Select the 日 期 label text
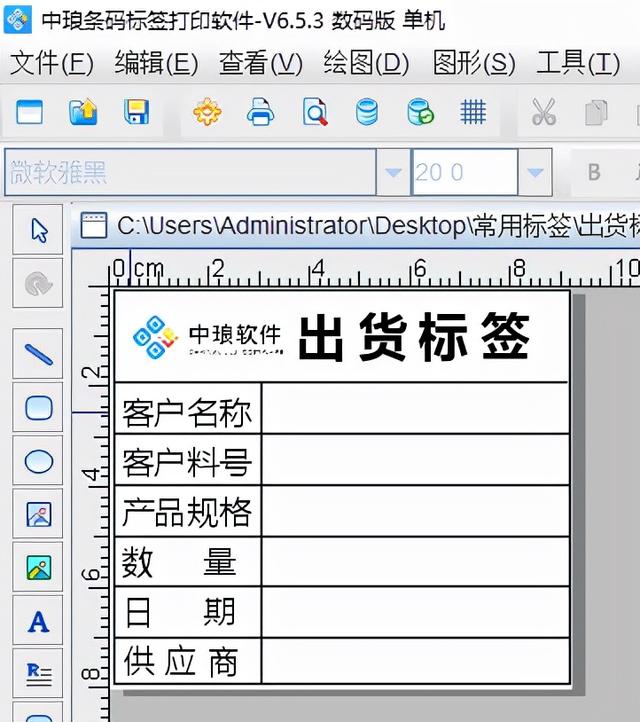The height and width of the screenshot is (722, 640). tap(180, 612)
